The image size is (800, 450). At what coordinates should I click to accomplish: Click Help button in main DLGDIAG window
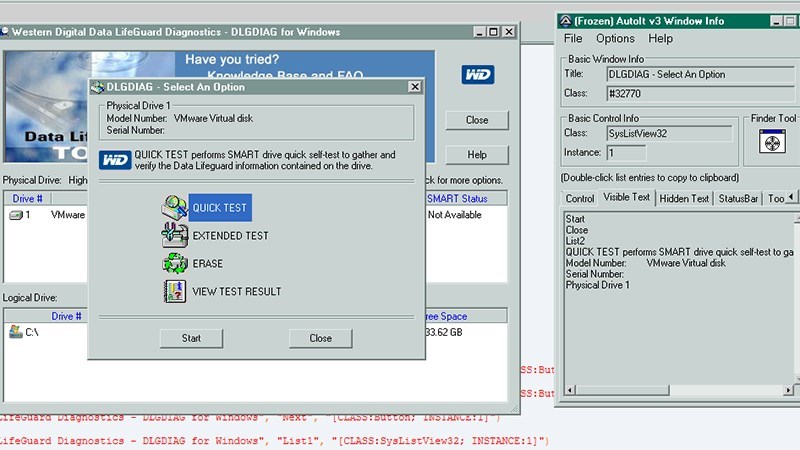pos(477,155)
